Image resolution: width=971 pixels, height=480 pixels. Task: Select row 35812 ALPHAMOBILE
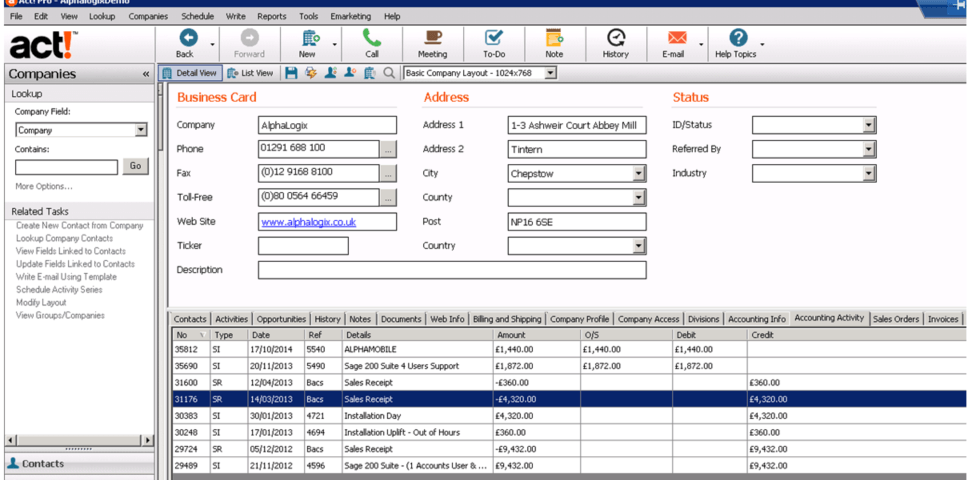point(569,349)
